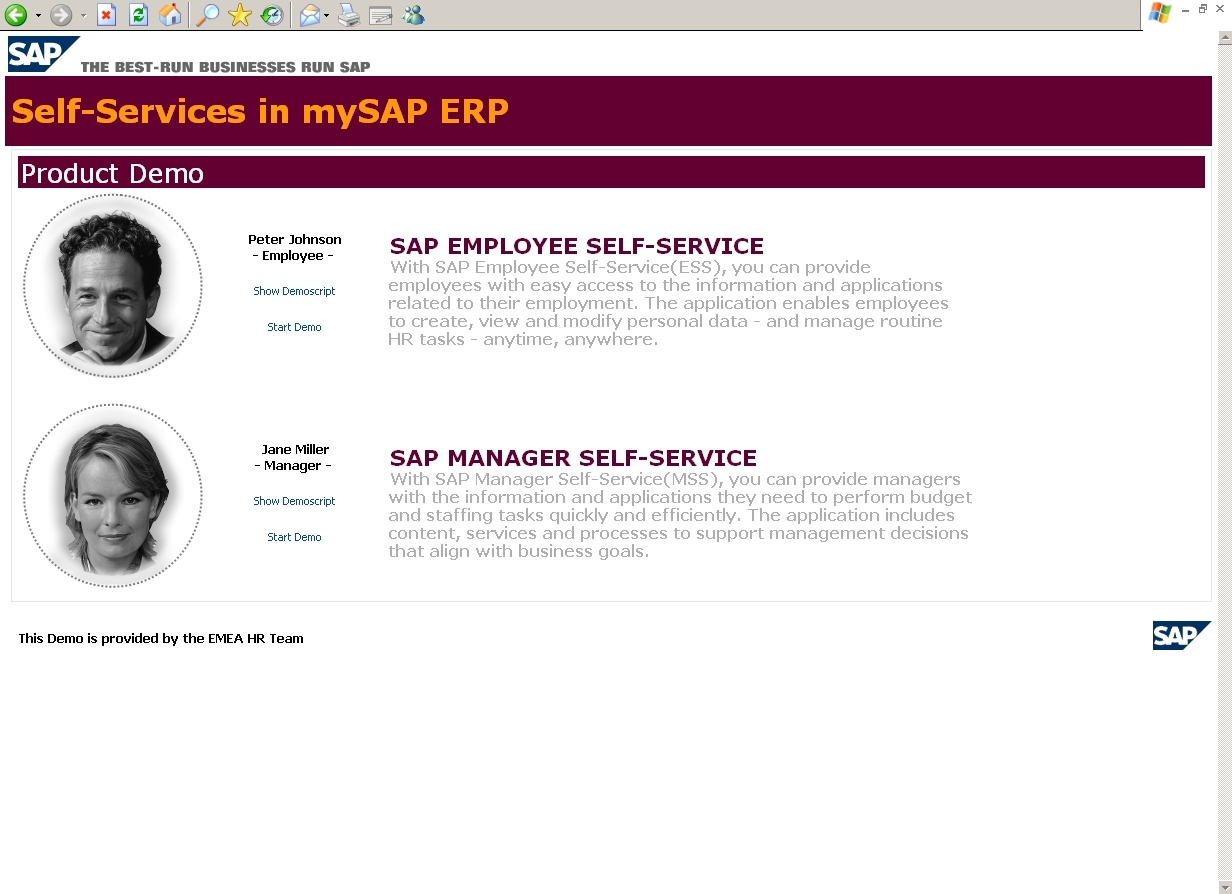Viewport: 1232px width, 894px height.
Task: Click the green Back arrow button
Action: [x=15, y=15]
